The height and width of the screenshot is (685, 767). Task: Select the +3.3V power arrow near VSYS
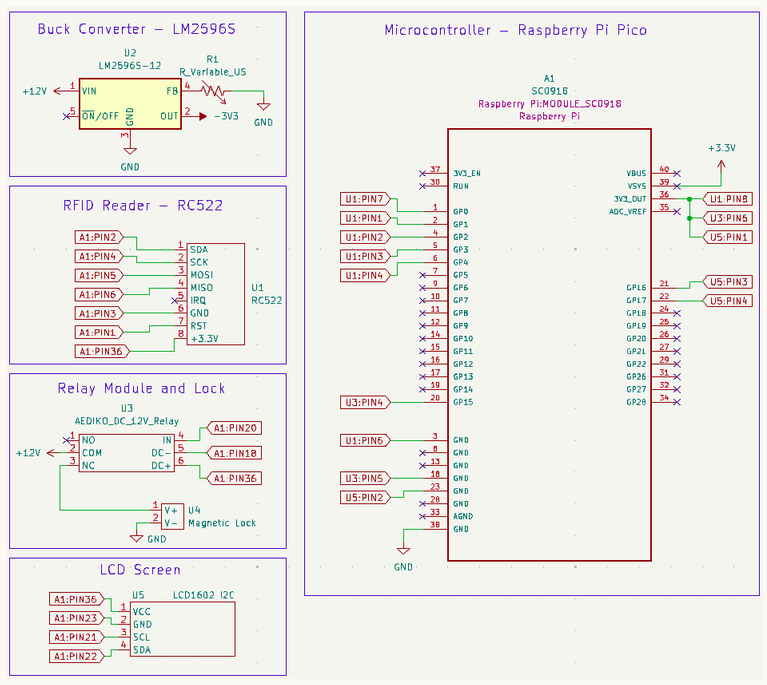point(721,167)
